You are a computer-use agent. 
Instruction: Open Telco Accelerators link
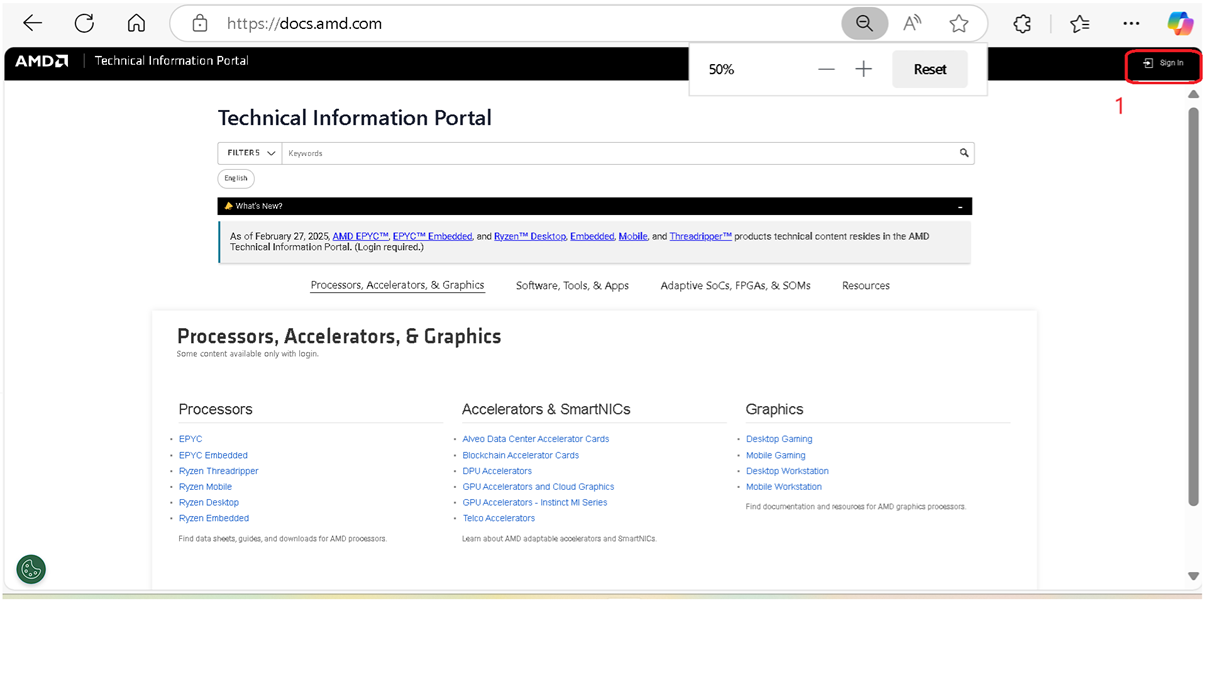point(498,518)
